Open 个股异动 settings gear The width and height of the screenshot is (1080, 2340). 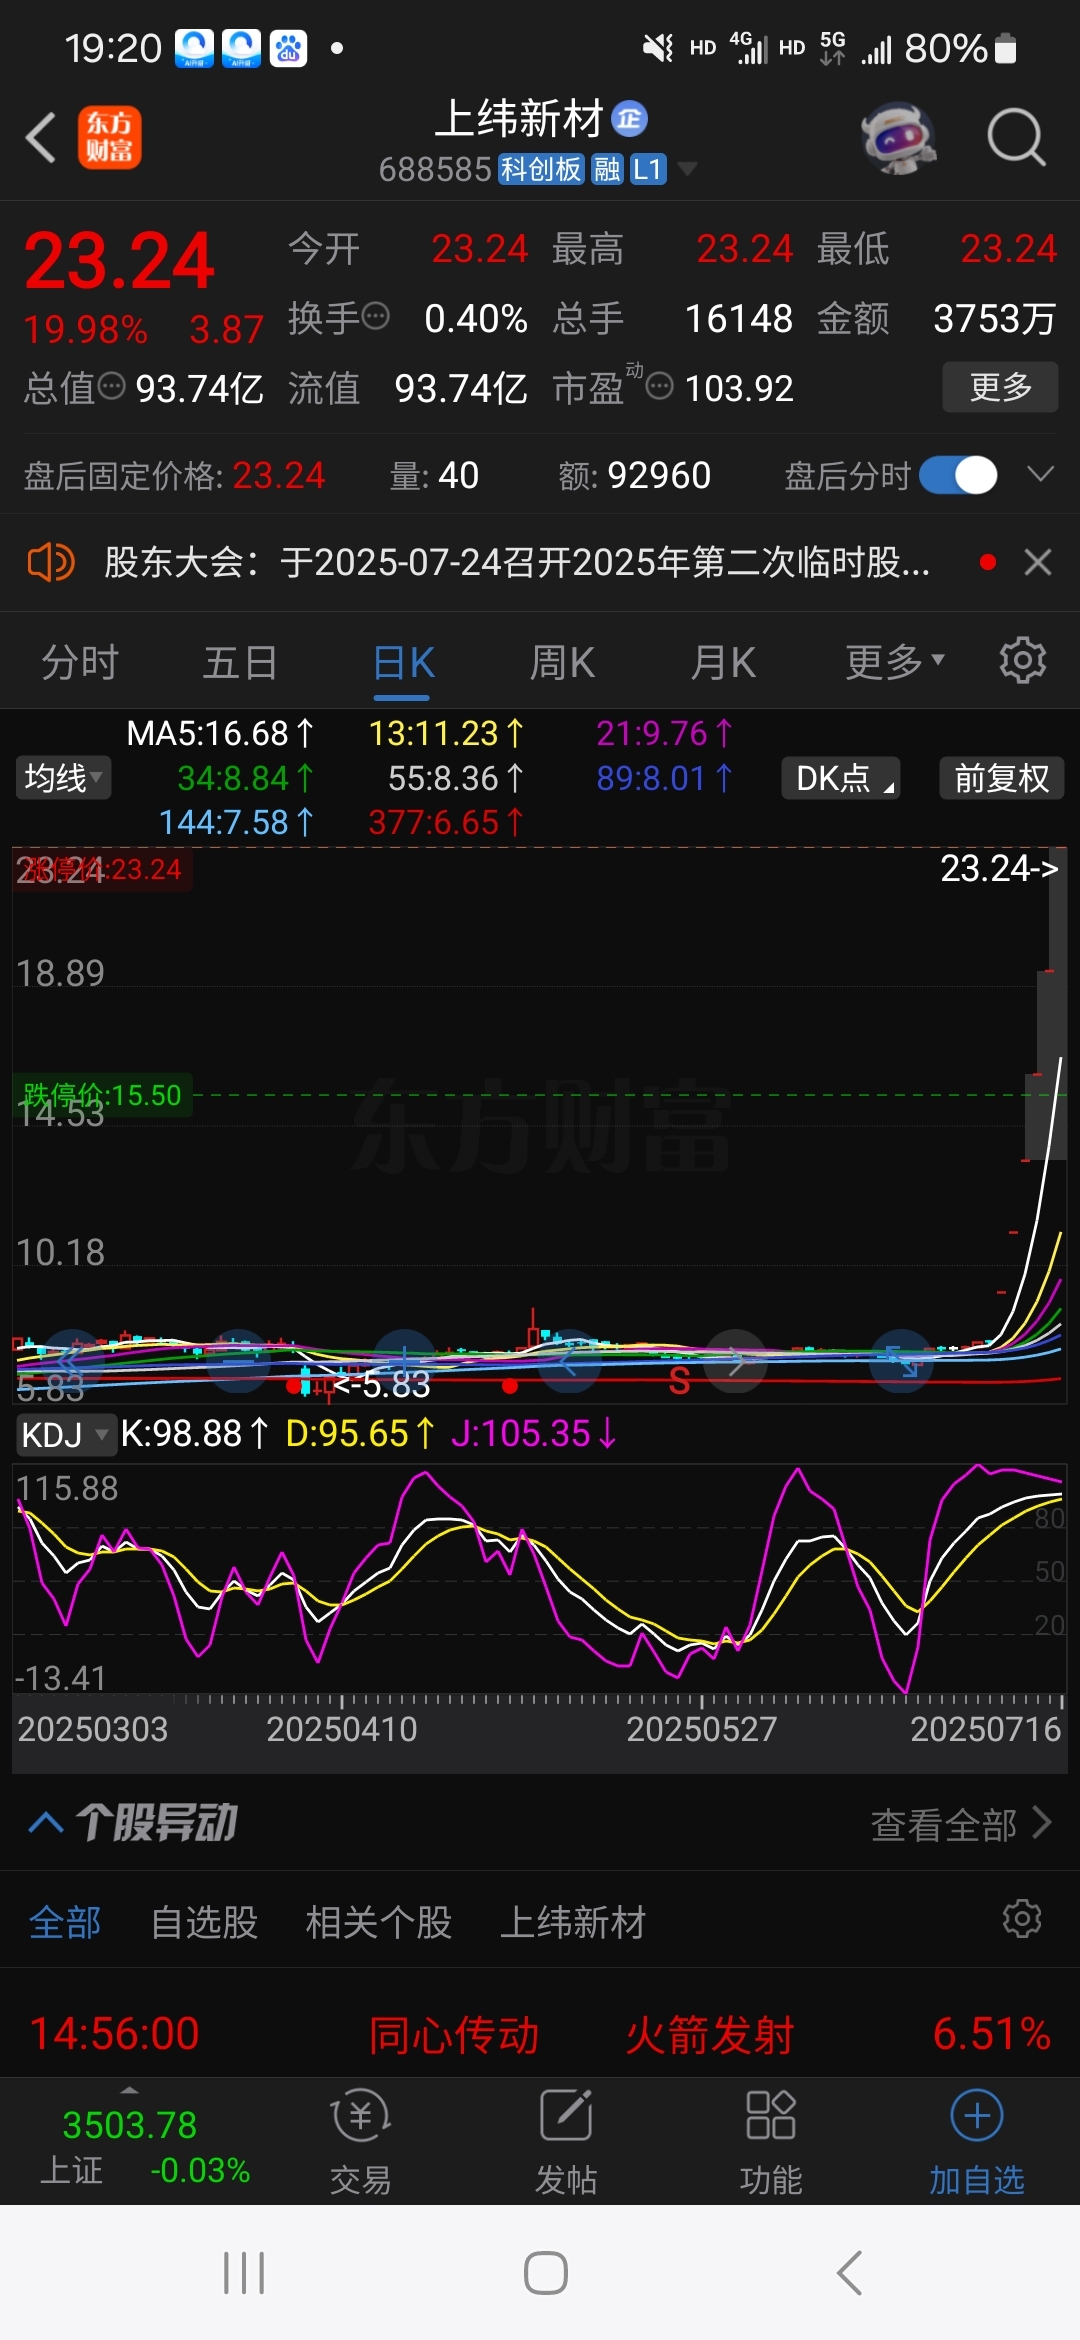point(1022,1919)
